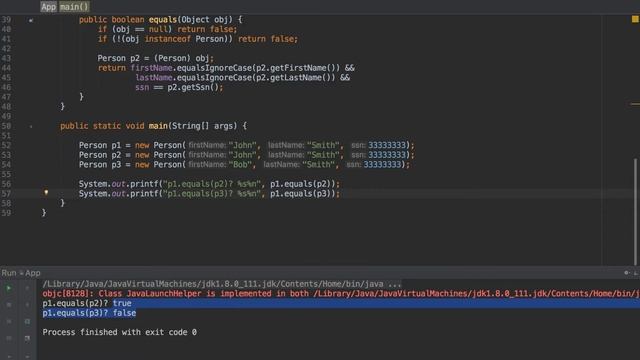Click the intention lightbulb on line 57
This screenshot has width=640, height=360.
[46, 192]
